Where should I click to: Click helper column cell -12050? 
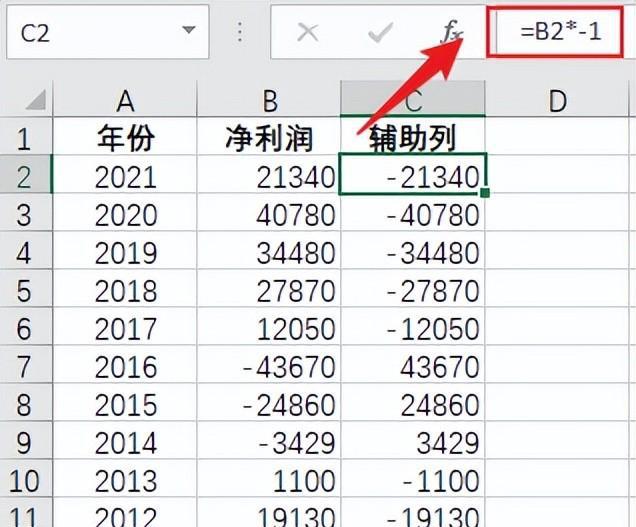coord(413,326)
